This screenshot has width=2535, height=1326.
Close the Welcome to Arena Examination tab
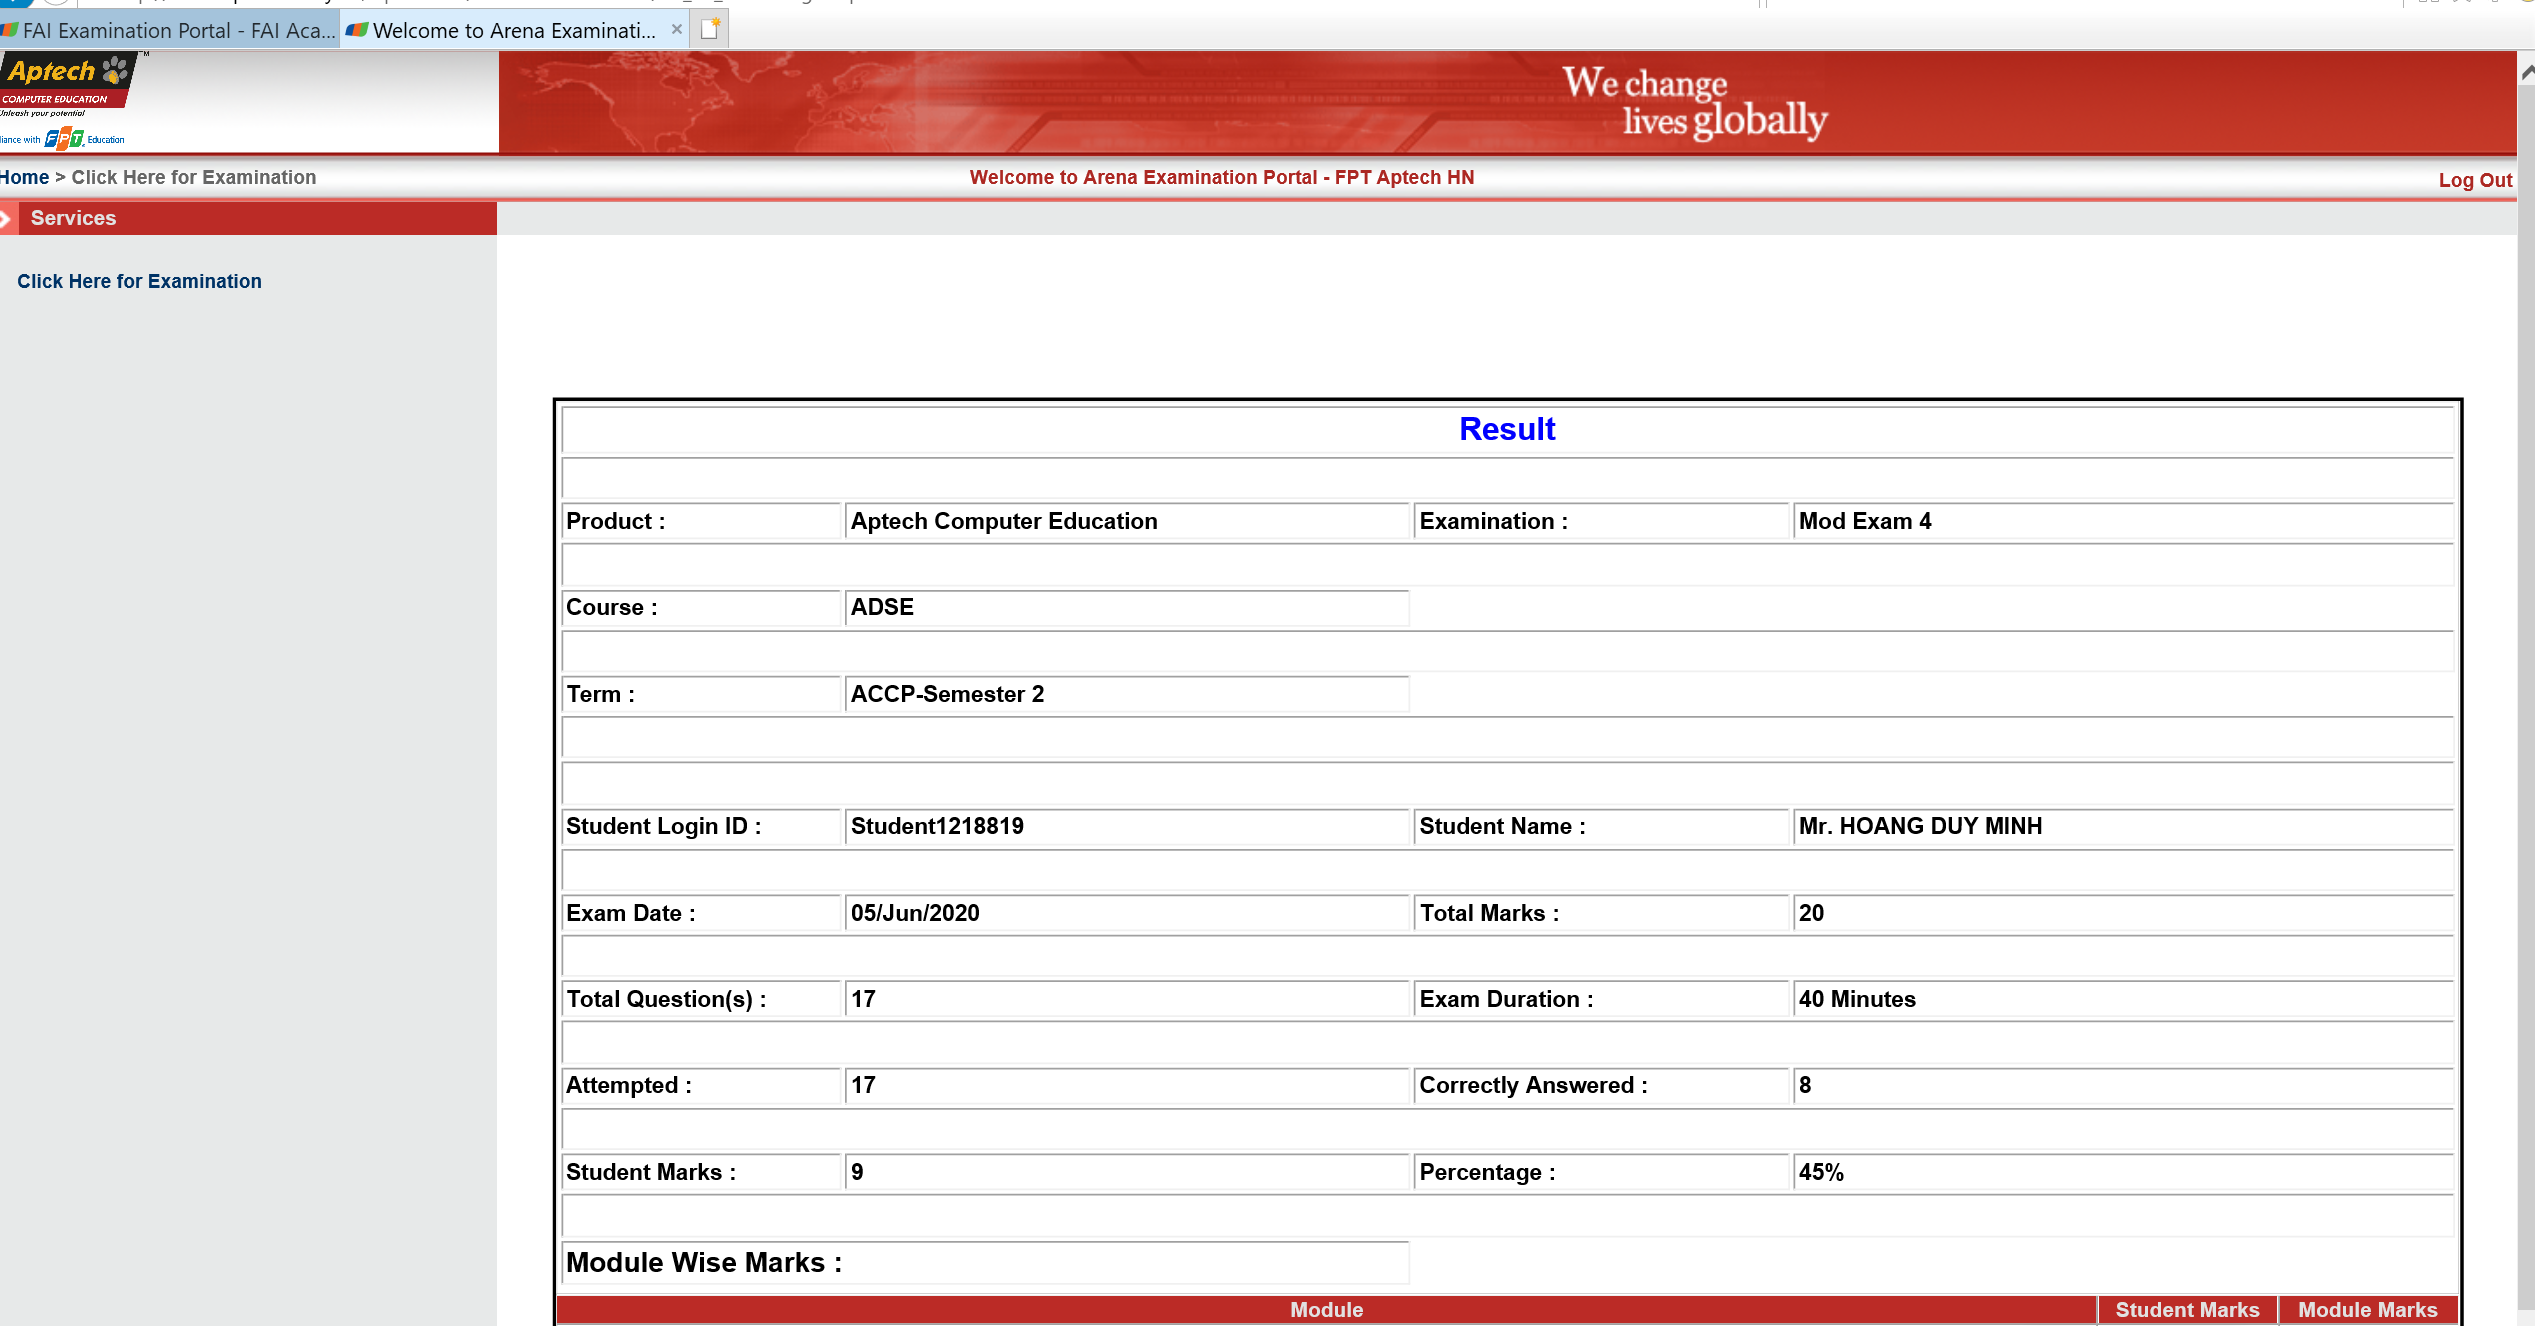tap(677, 30)
